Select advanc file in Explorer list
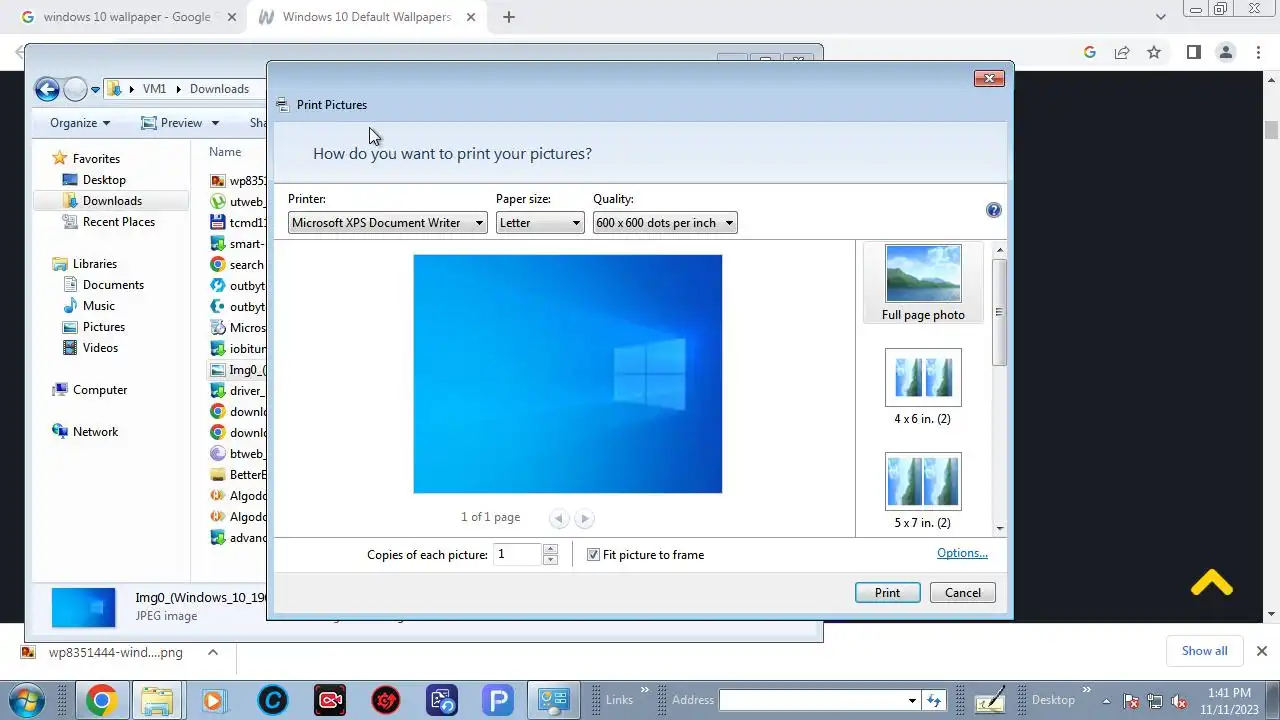The height and width of the screenshot is (720, 1280). (237, 538)
